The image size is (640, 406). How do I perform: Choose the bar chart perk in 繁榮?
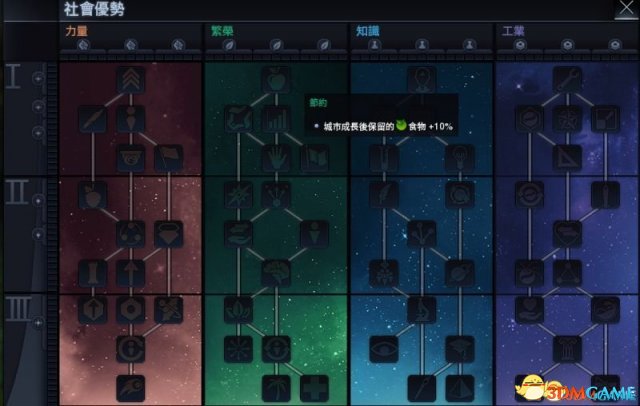click(276, 119)
